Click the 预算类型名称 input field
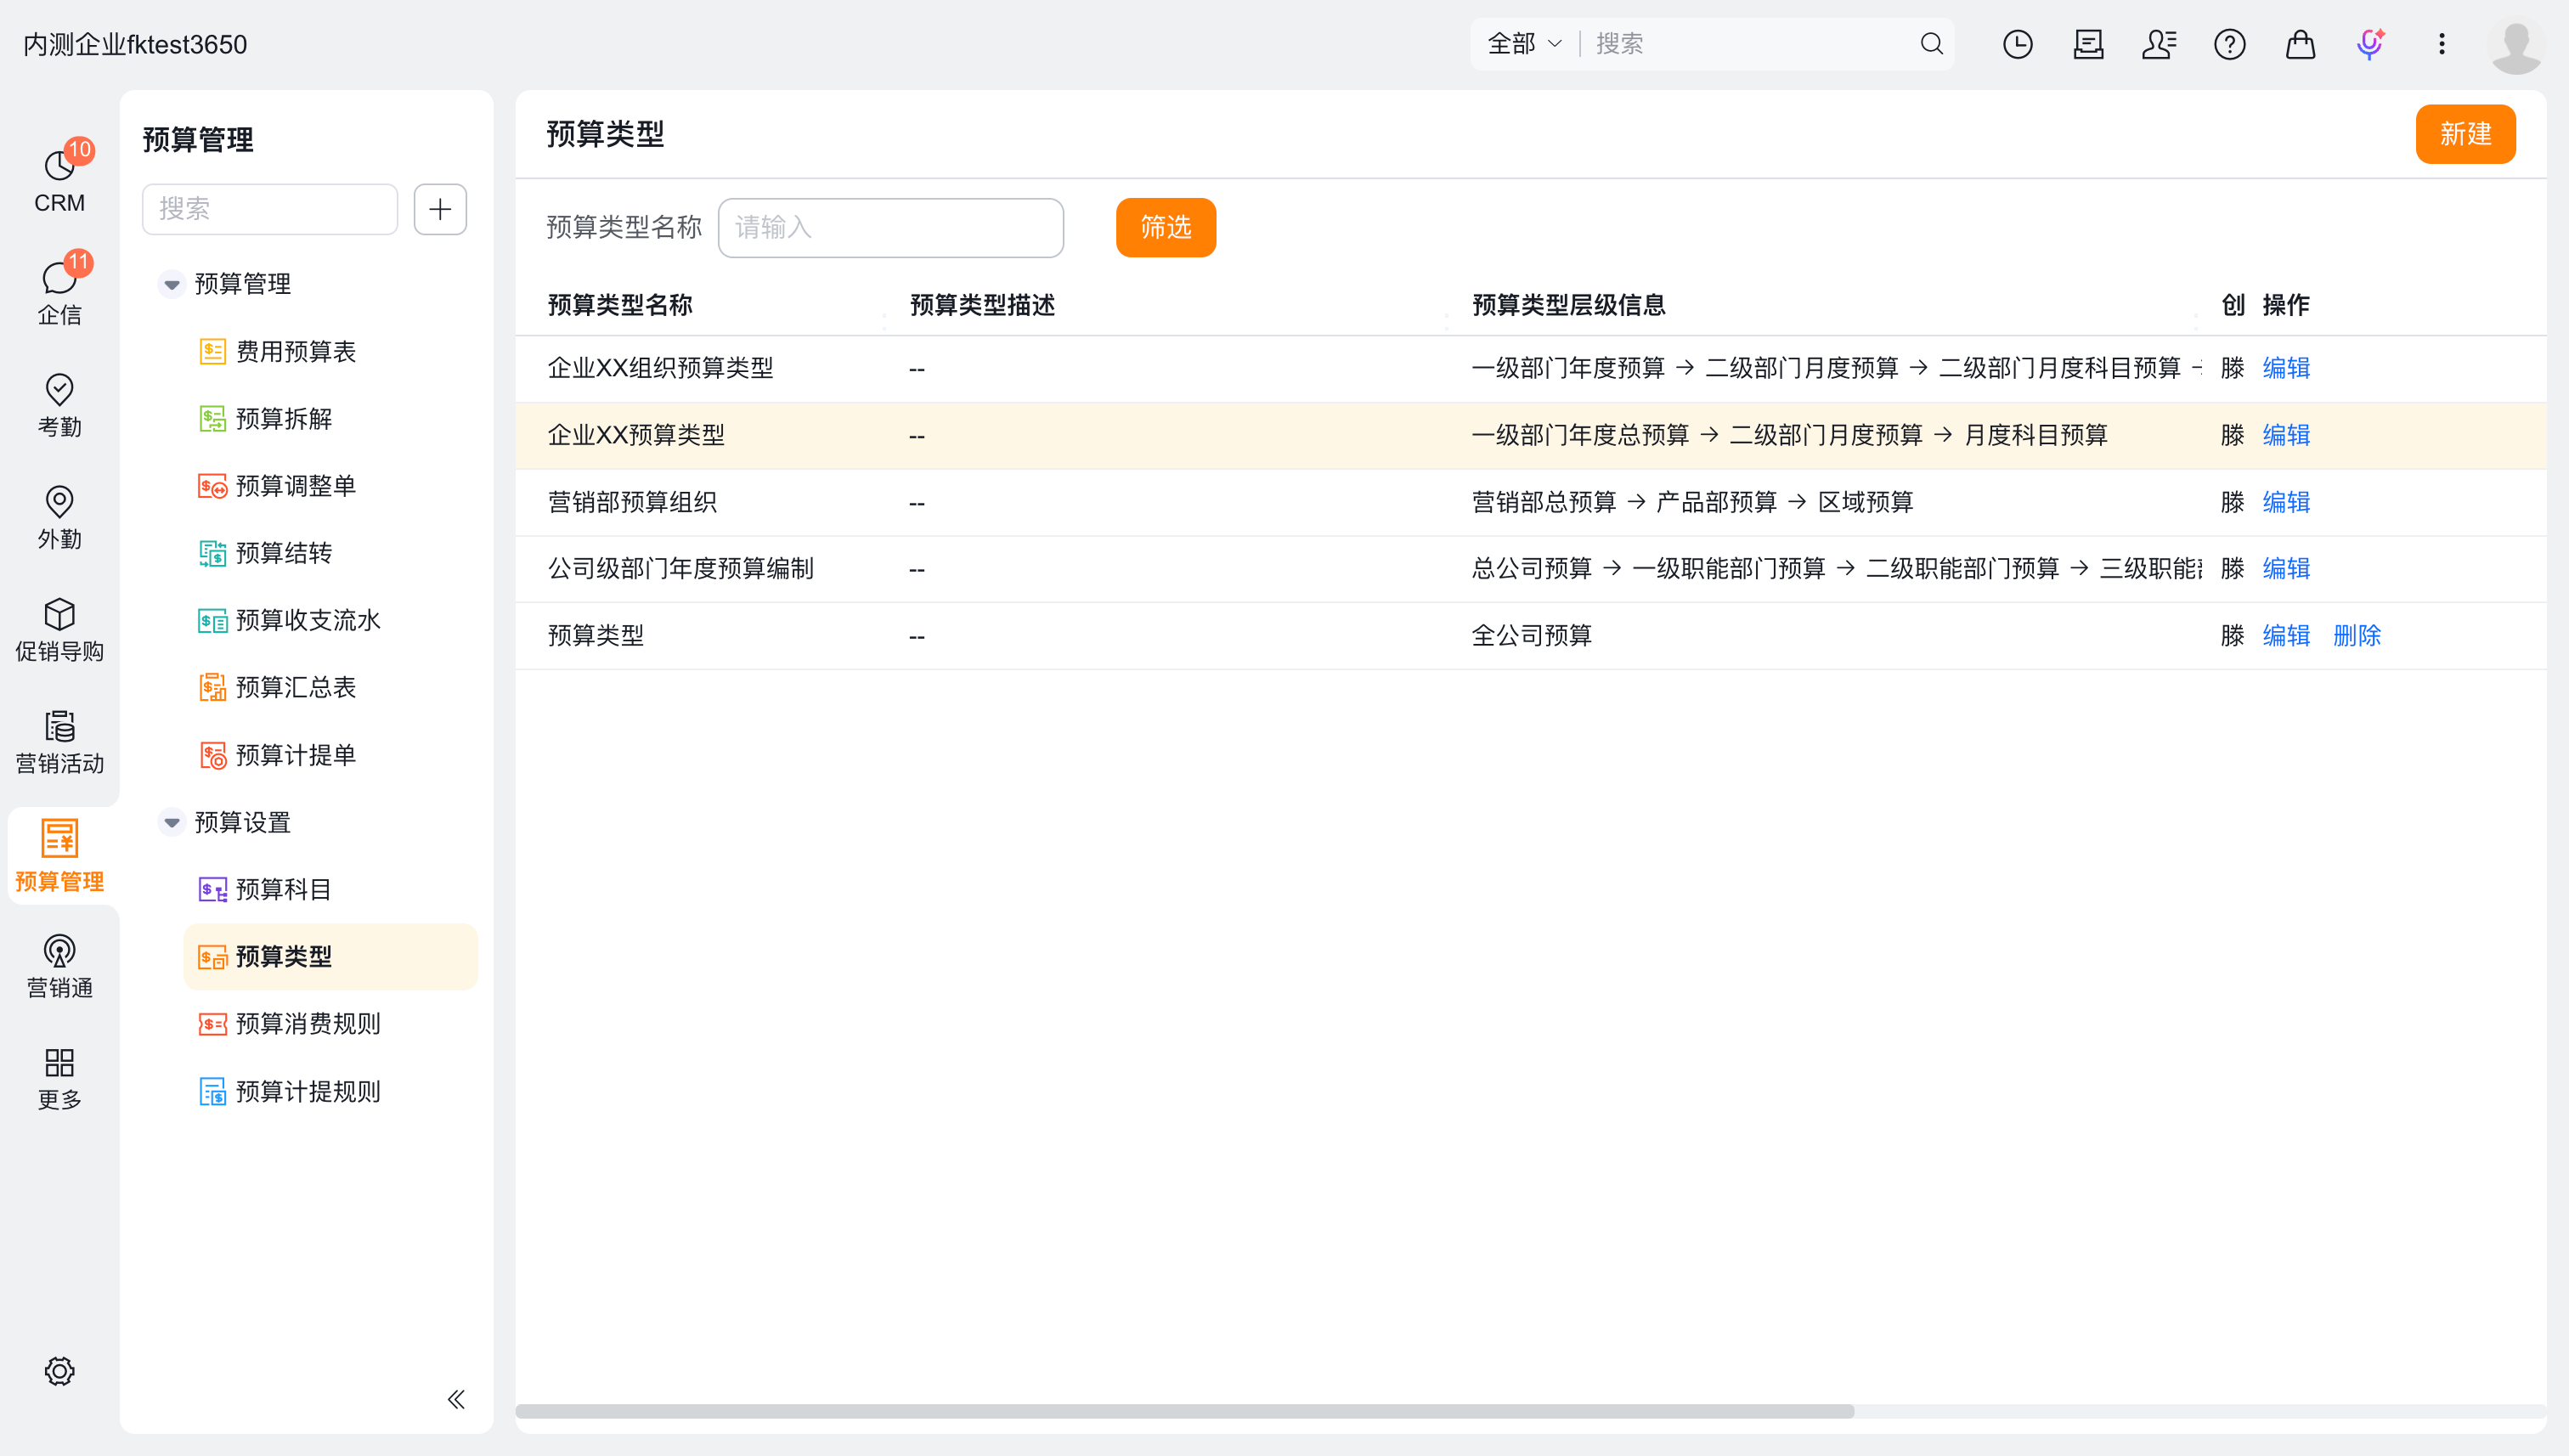 point(890,228)
